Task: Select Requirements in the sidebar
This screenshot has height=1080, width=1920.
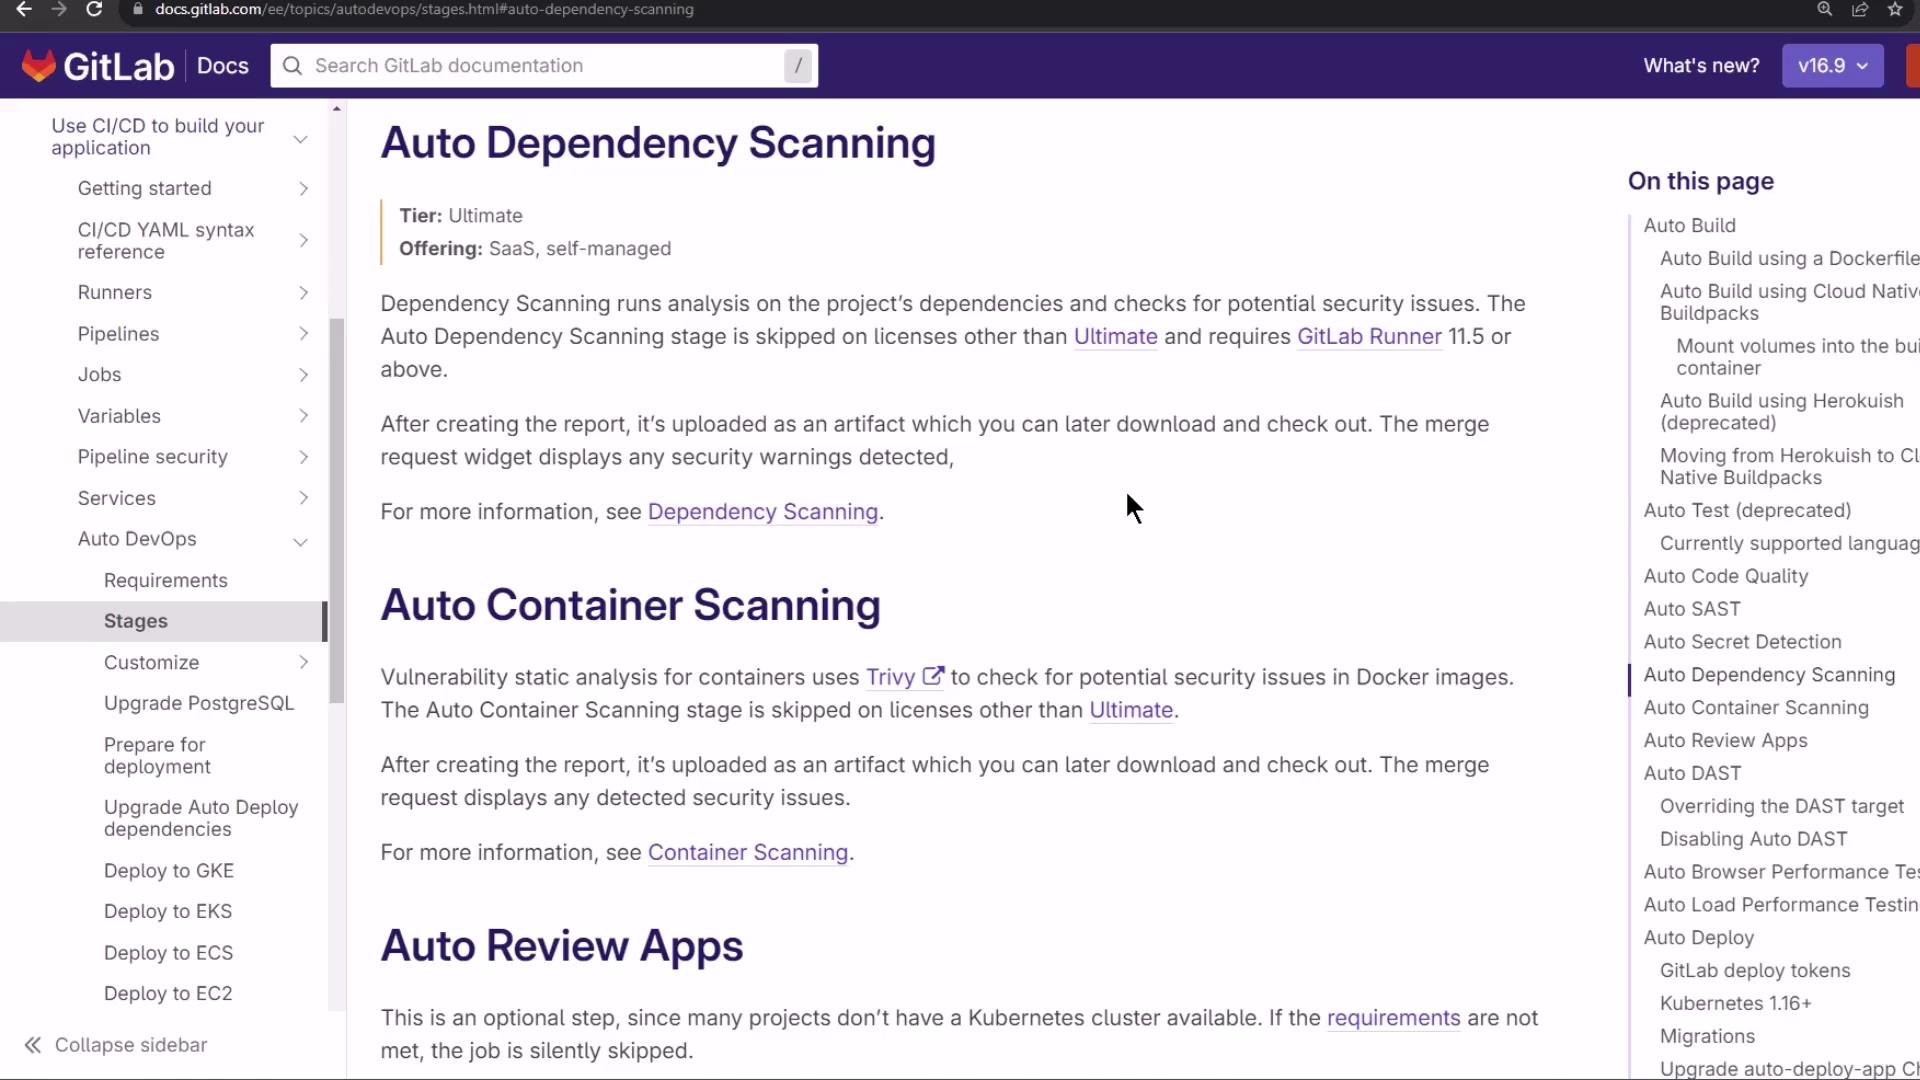Action: click(x=165, y=581)
